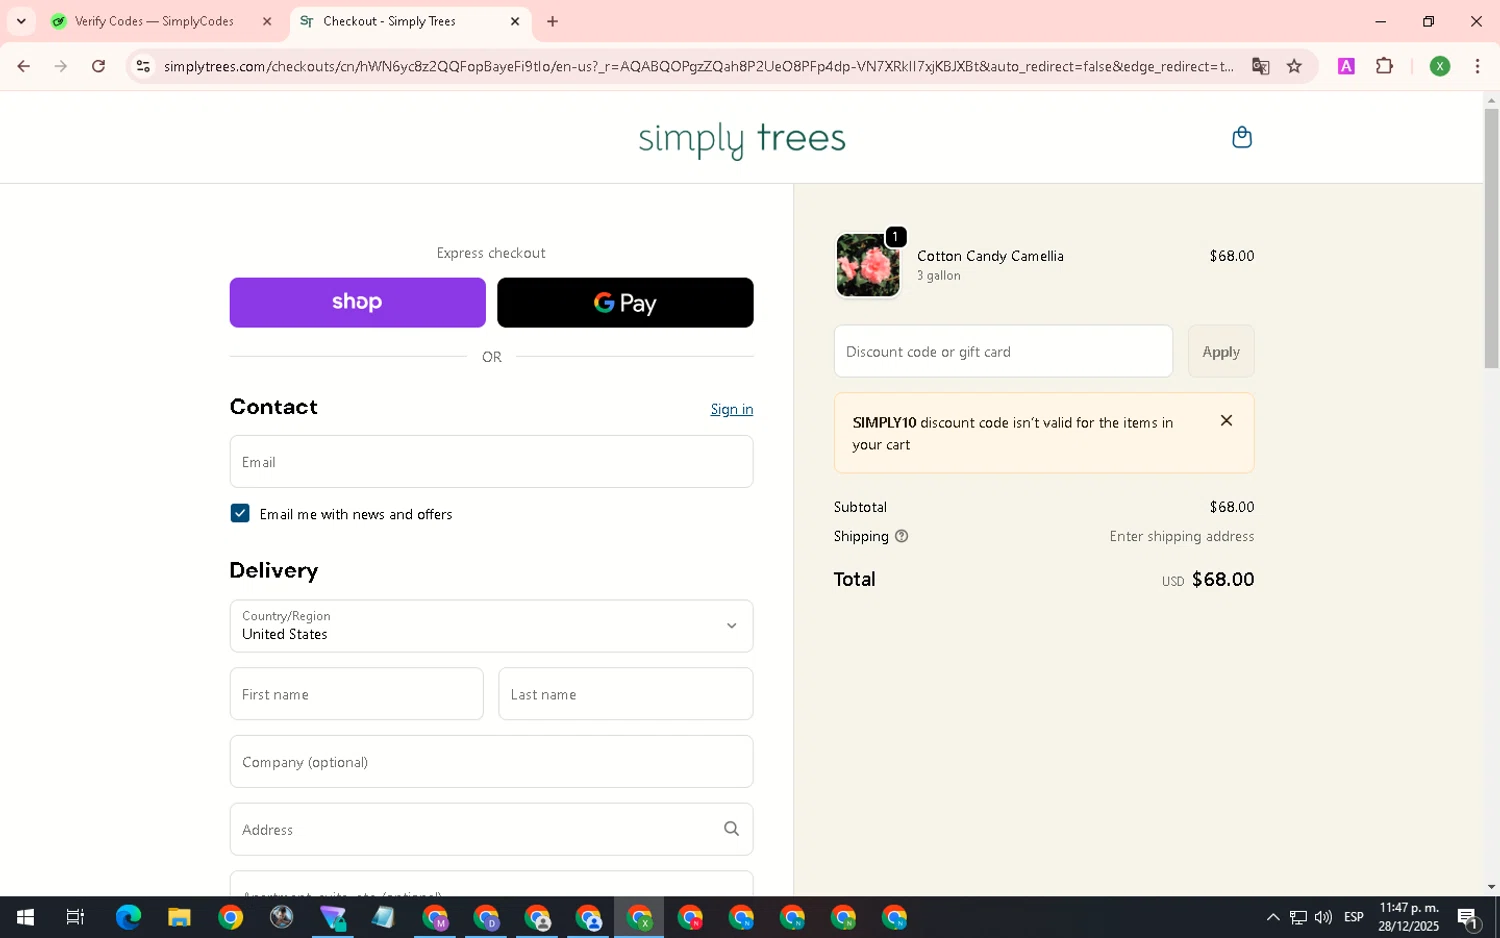This screenshot has height=938, width=1500.
Task: Open the first Chrome taskbar icon
Action: tap(230, 917)
